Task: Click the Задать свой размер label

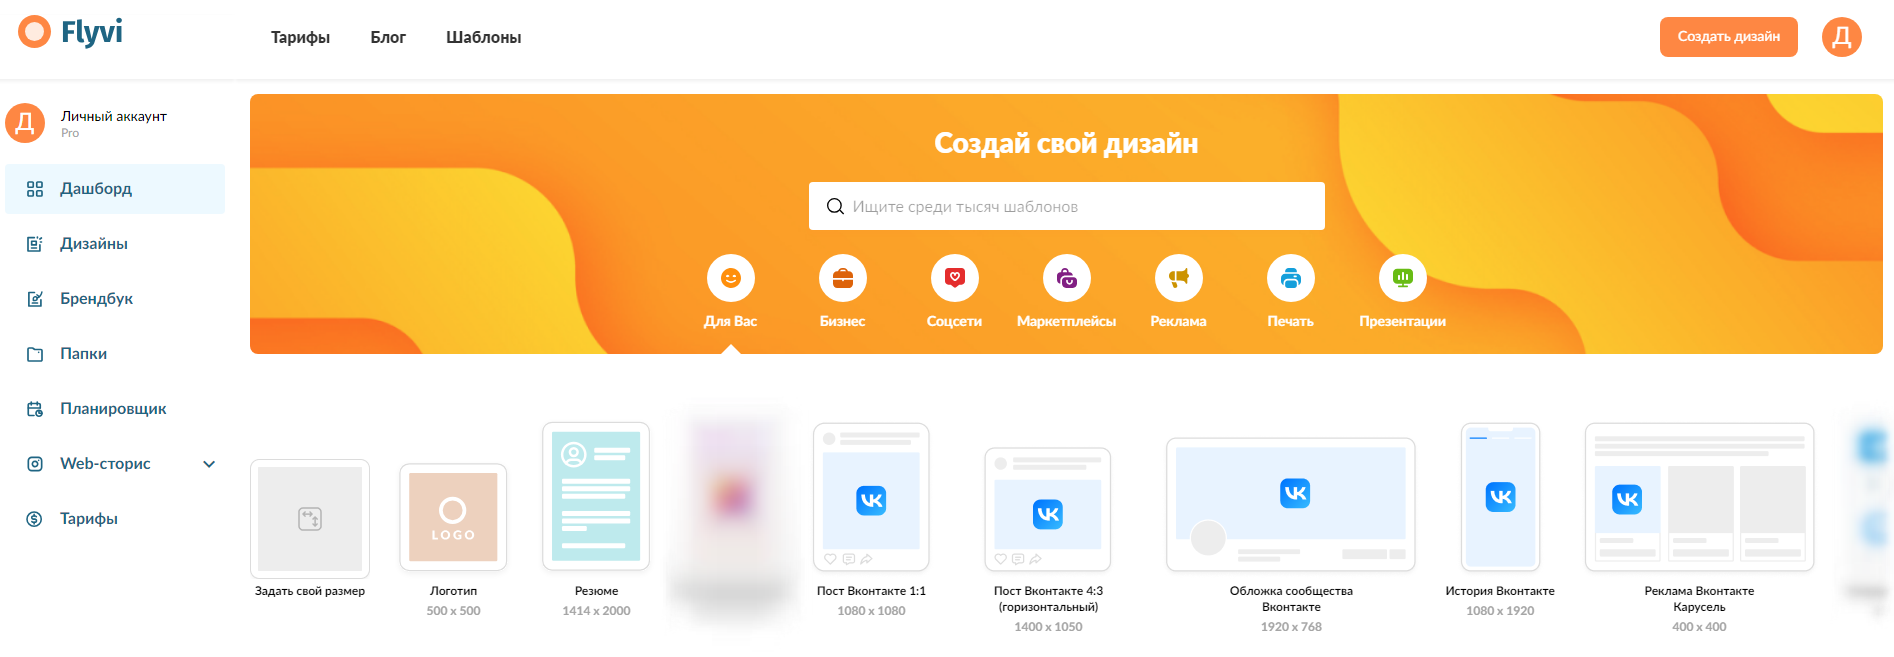Action: 310,591
